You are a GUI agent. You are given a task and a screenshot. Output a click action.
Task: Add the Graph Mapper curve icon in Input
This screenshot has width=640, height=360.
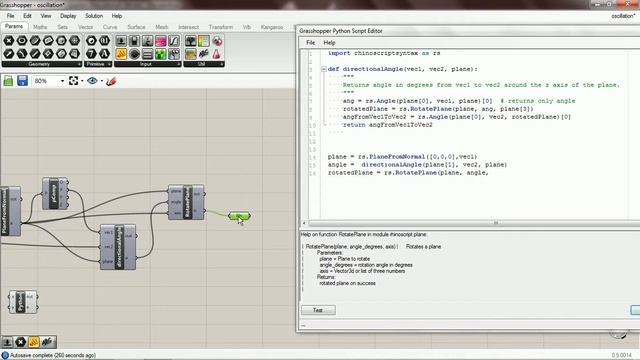[x=174, y=41]
